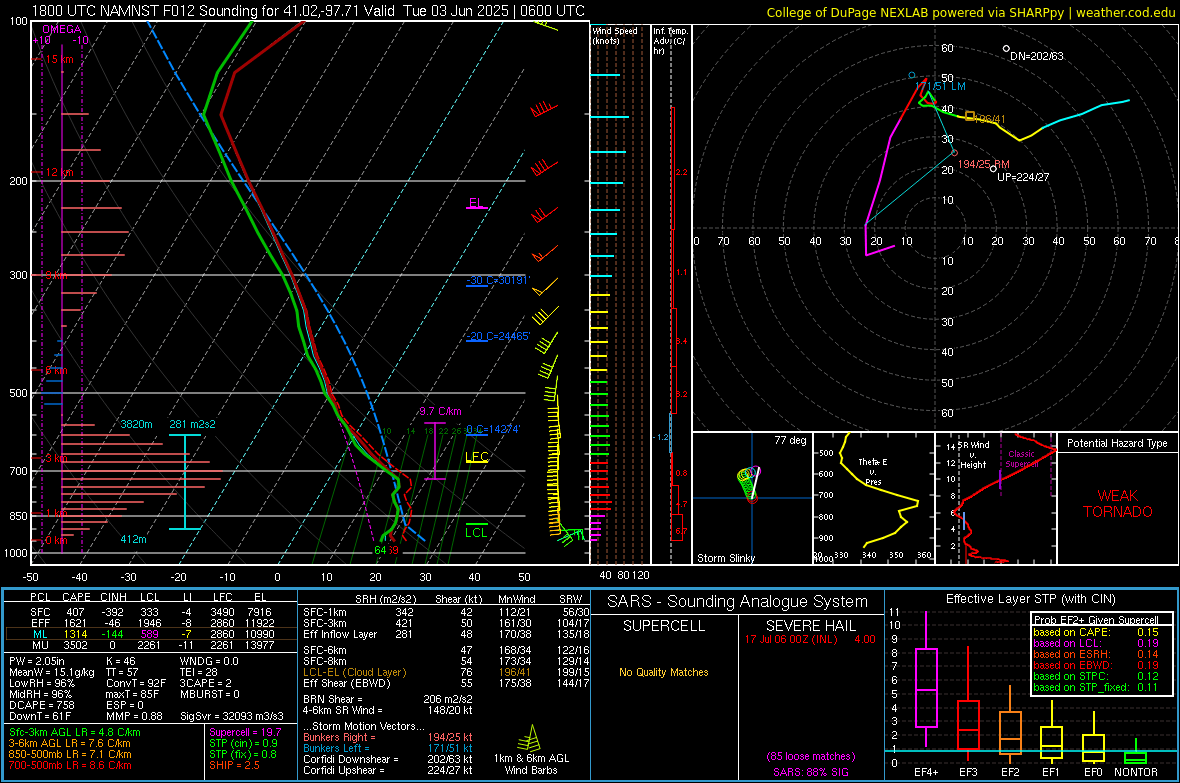Select the based on ESRH: 0.14 legend row

(1096, 654)
